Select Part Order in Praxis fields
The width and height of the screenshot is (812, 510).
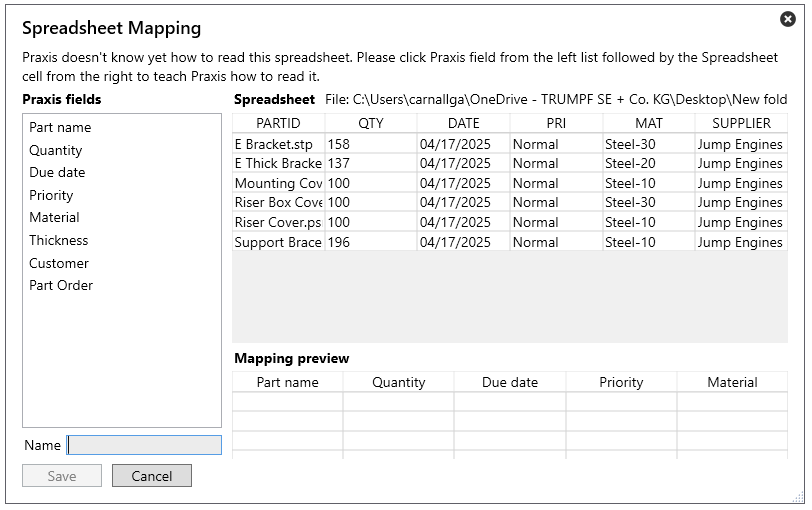tap(61, 285)
